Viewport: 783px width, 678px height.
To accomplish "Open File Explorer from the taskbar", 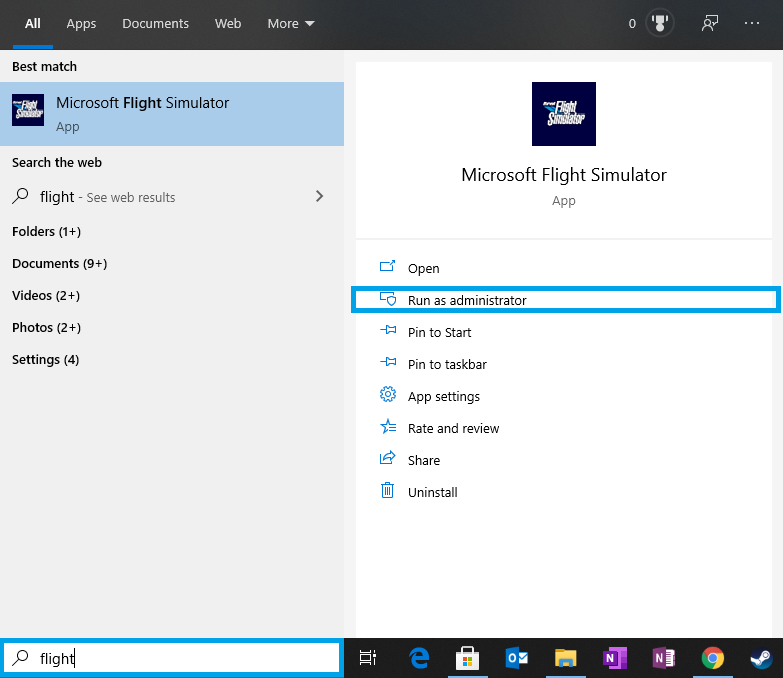I will pyautogui.click(x=566, y=657).
